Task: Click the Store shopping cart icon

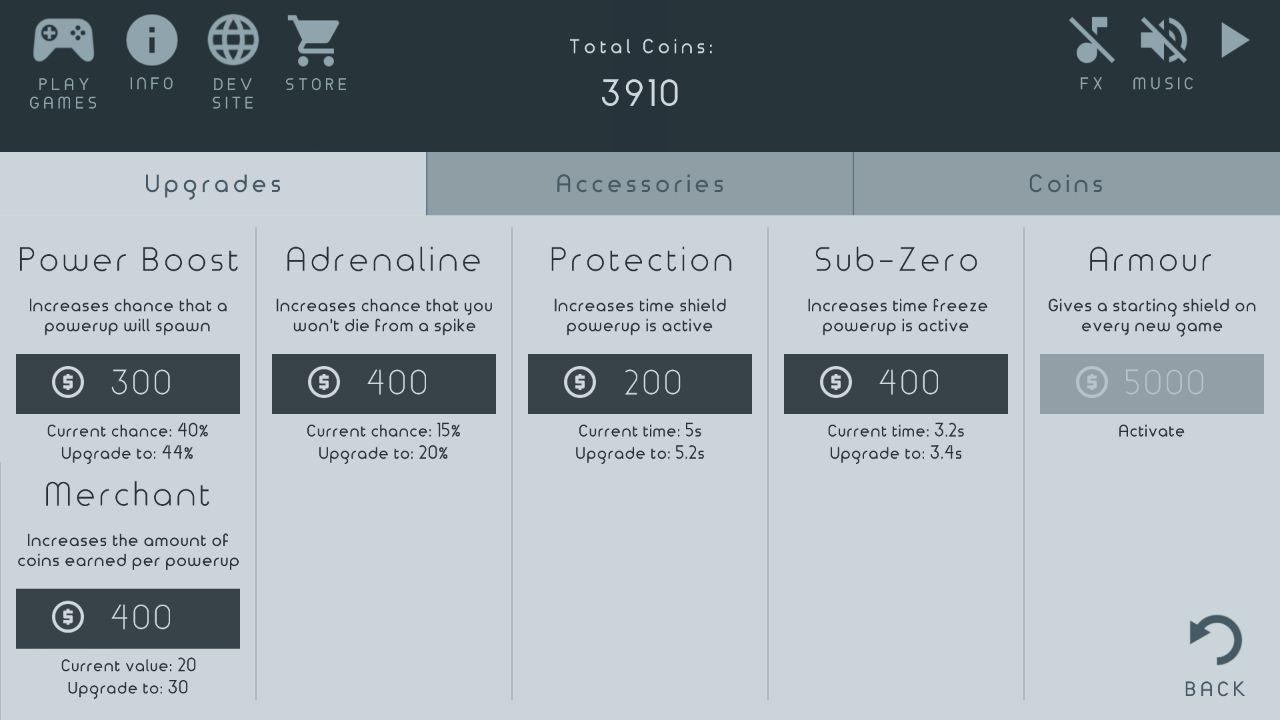Action: 315,42
